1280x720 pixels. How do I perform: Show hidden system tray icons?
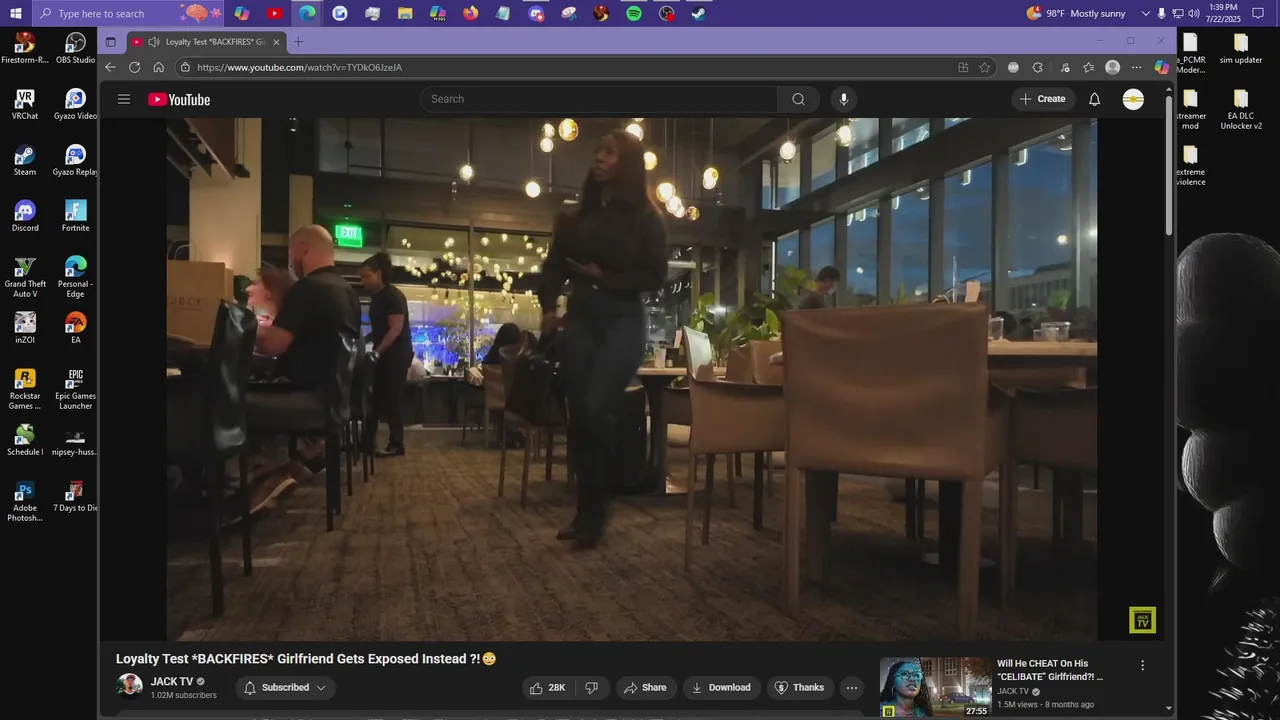1146,13
